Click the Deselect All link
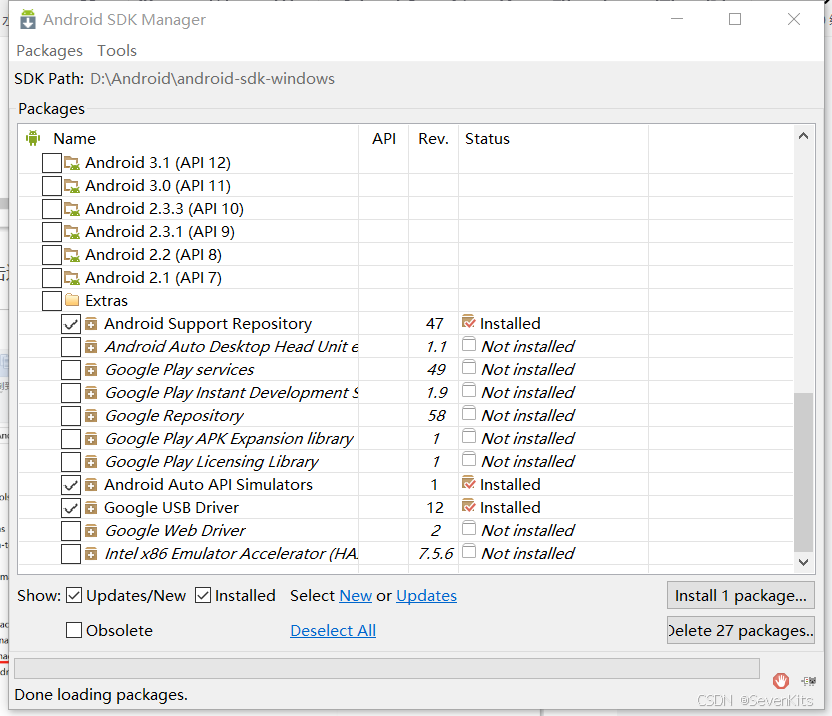This screenshot has width=832, height=716. pyautogui.click(x=333, y=631)
